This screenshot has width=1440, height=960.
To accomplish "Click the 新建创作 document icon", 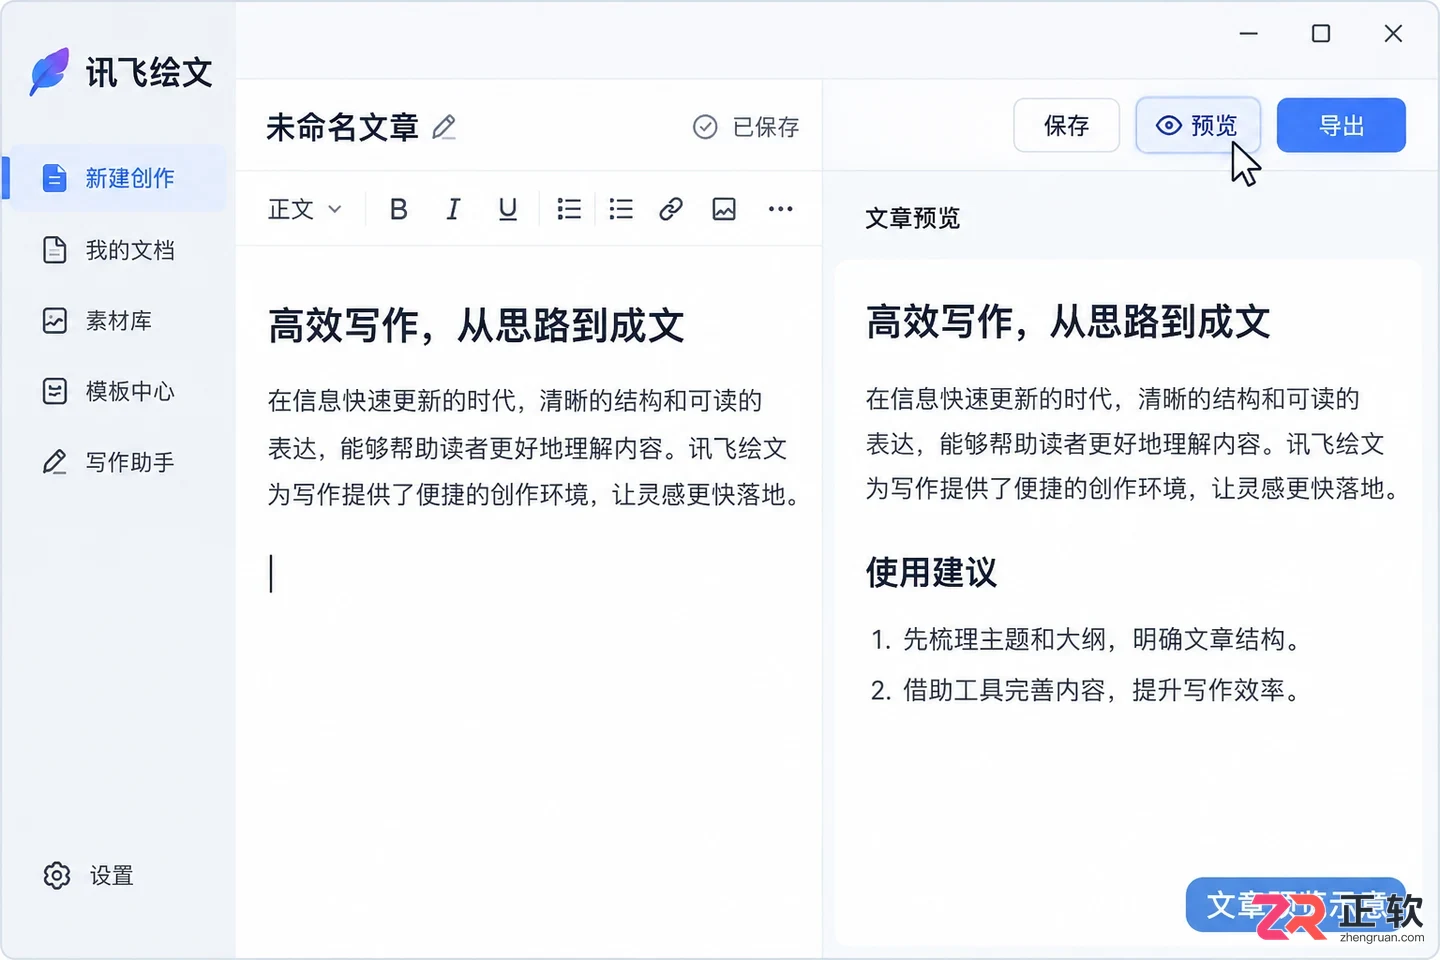I will pos(55,178).
